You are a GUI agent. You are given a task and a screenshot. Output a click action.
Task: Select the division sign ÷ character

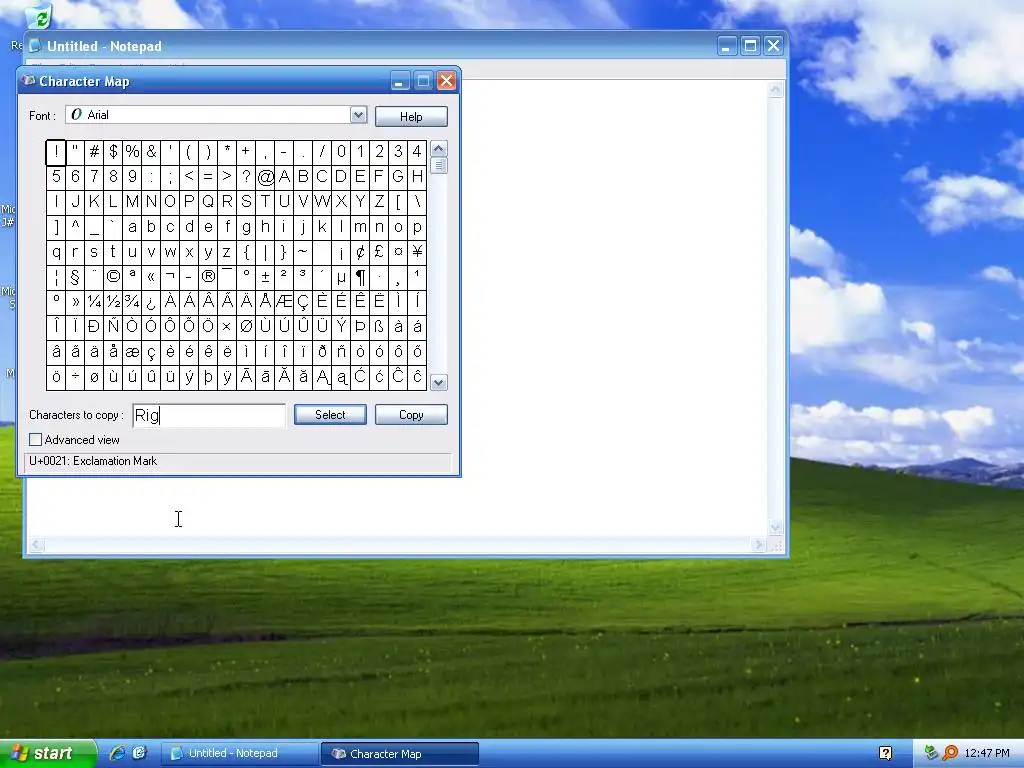[75, 377]
